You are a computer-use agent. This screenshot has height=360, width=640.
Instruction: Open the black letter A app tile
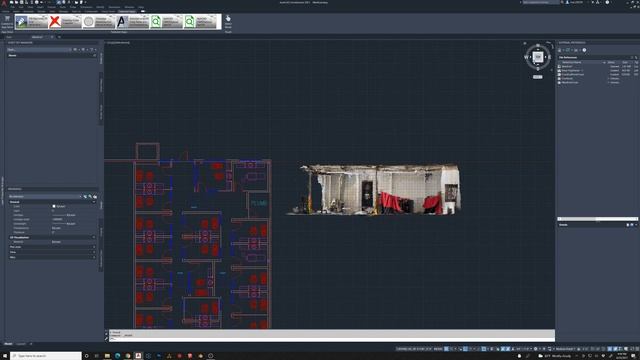pyautogui.click(x=132, y=22)
